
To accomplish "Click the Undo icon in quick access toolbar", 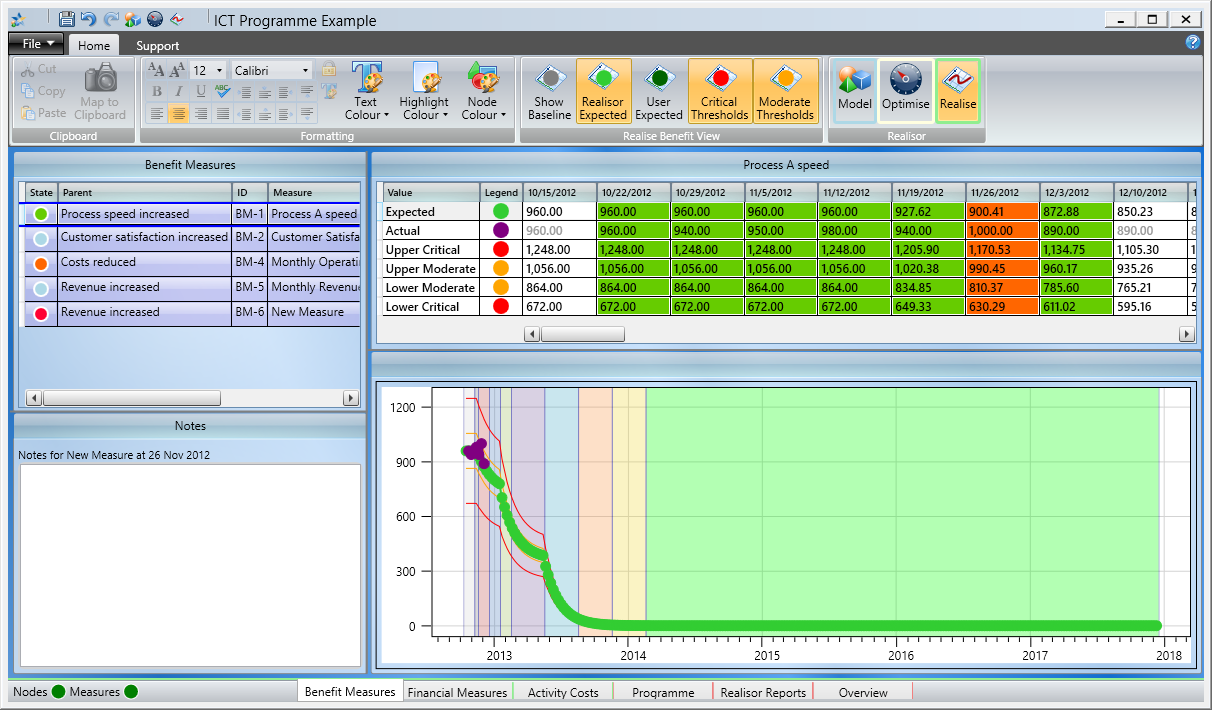I will click(x=88, y=17).
